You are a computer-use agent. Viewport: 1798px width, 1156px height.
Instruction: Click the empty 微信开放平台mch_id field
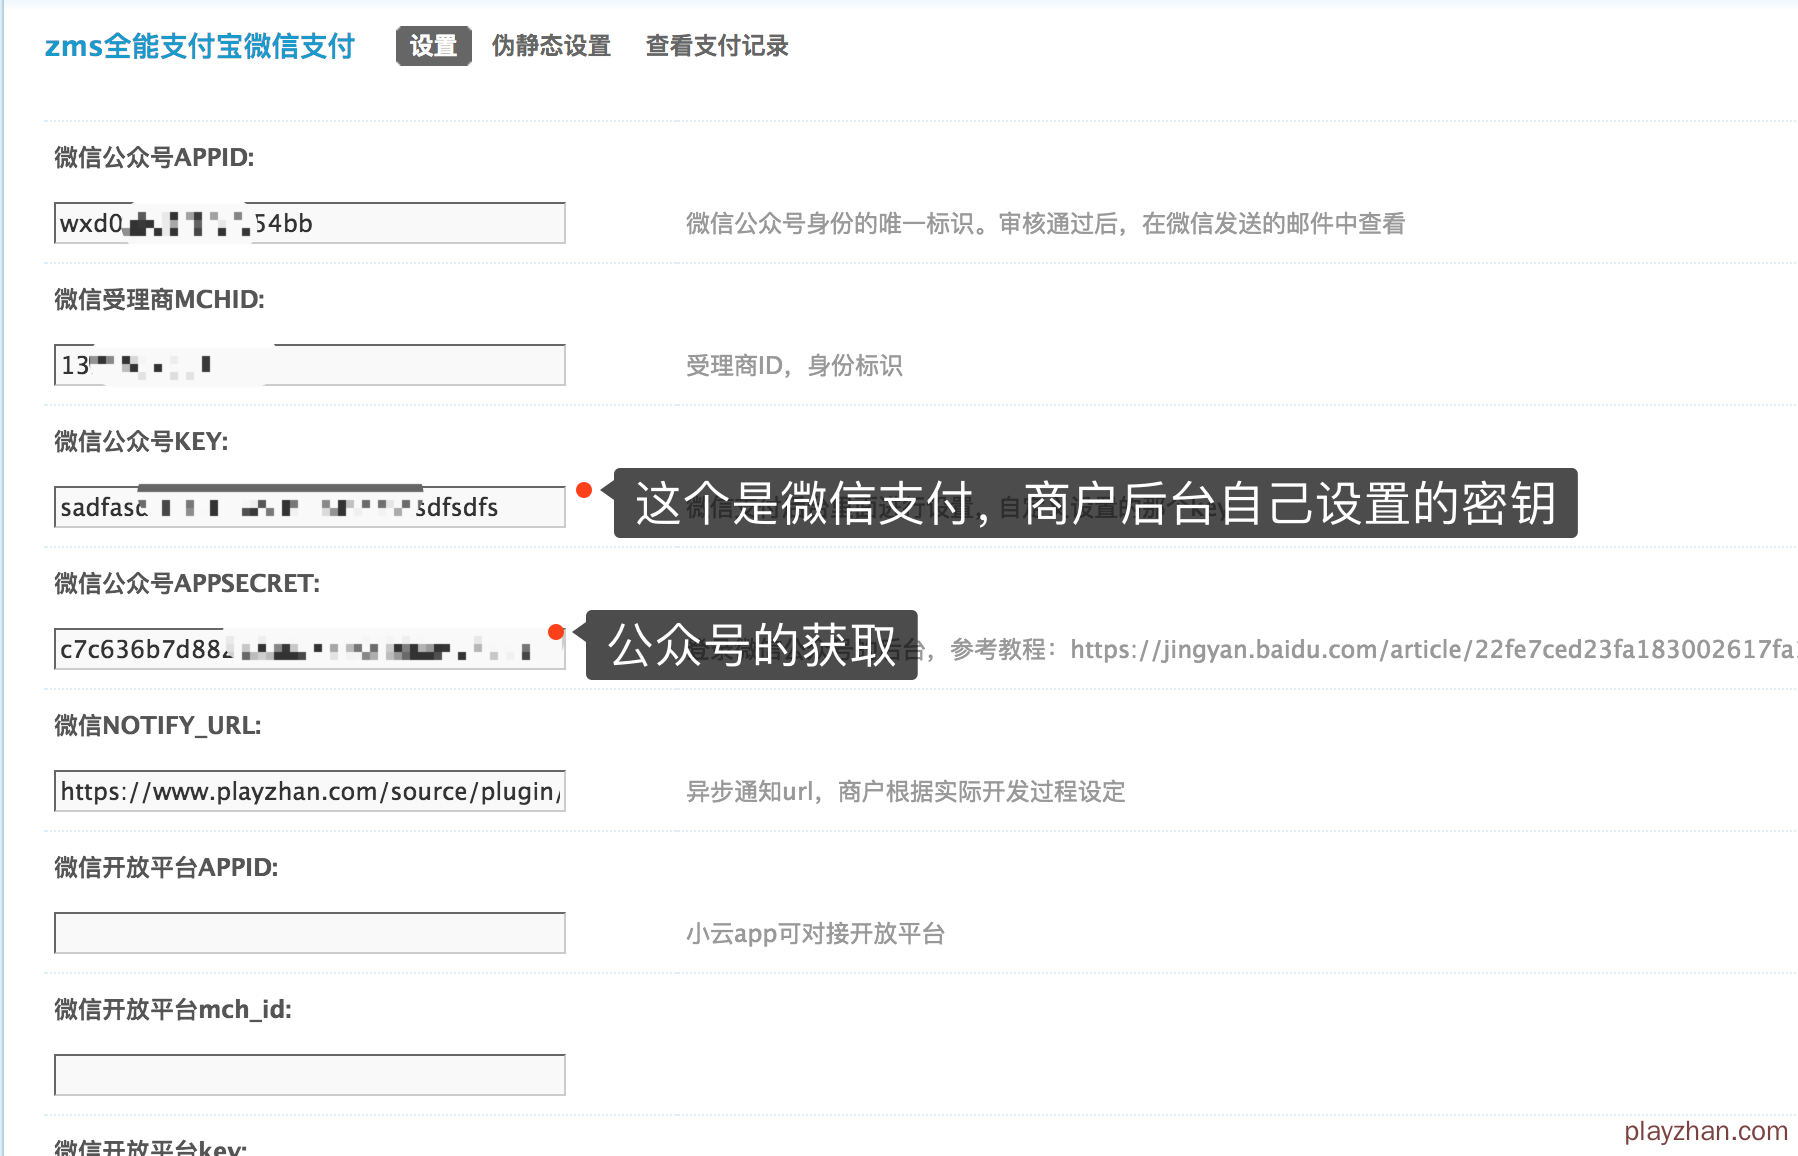[310, 1075]
